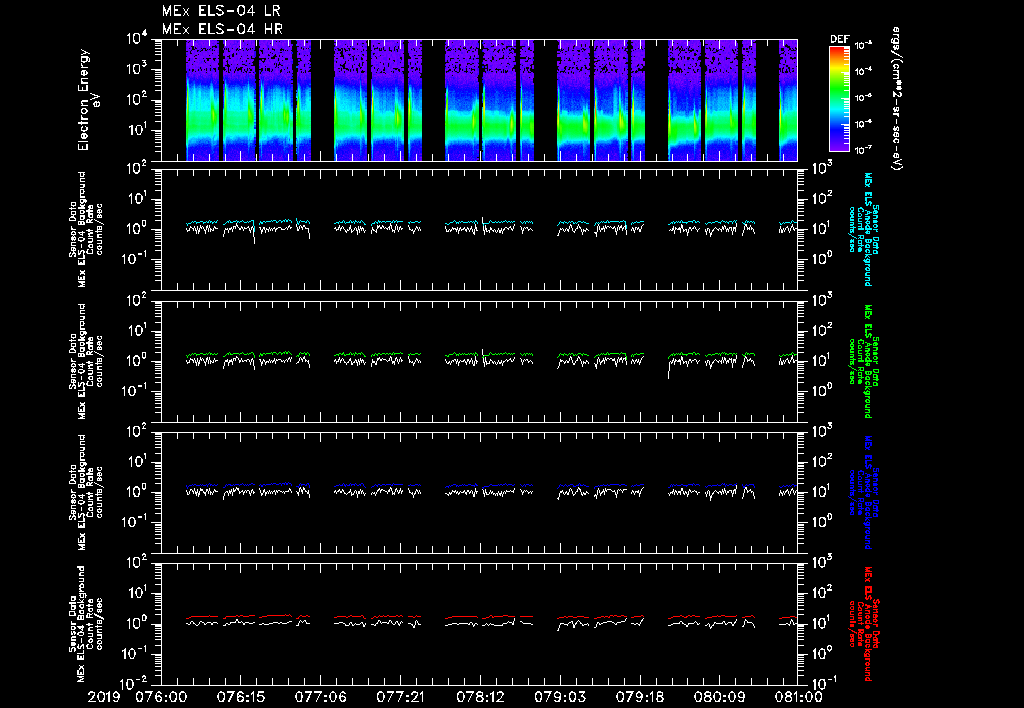Select the "Electron Energy eV" axis label
This screenshot has height=708, width=1024.
(90, 100)
